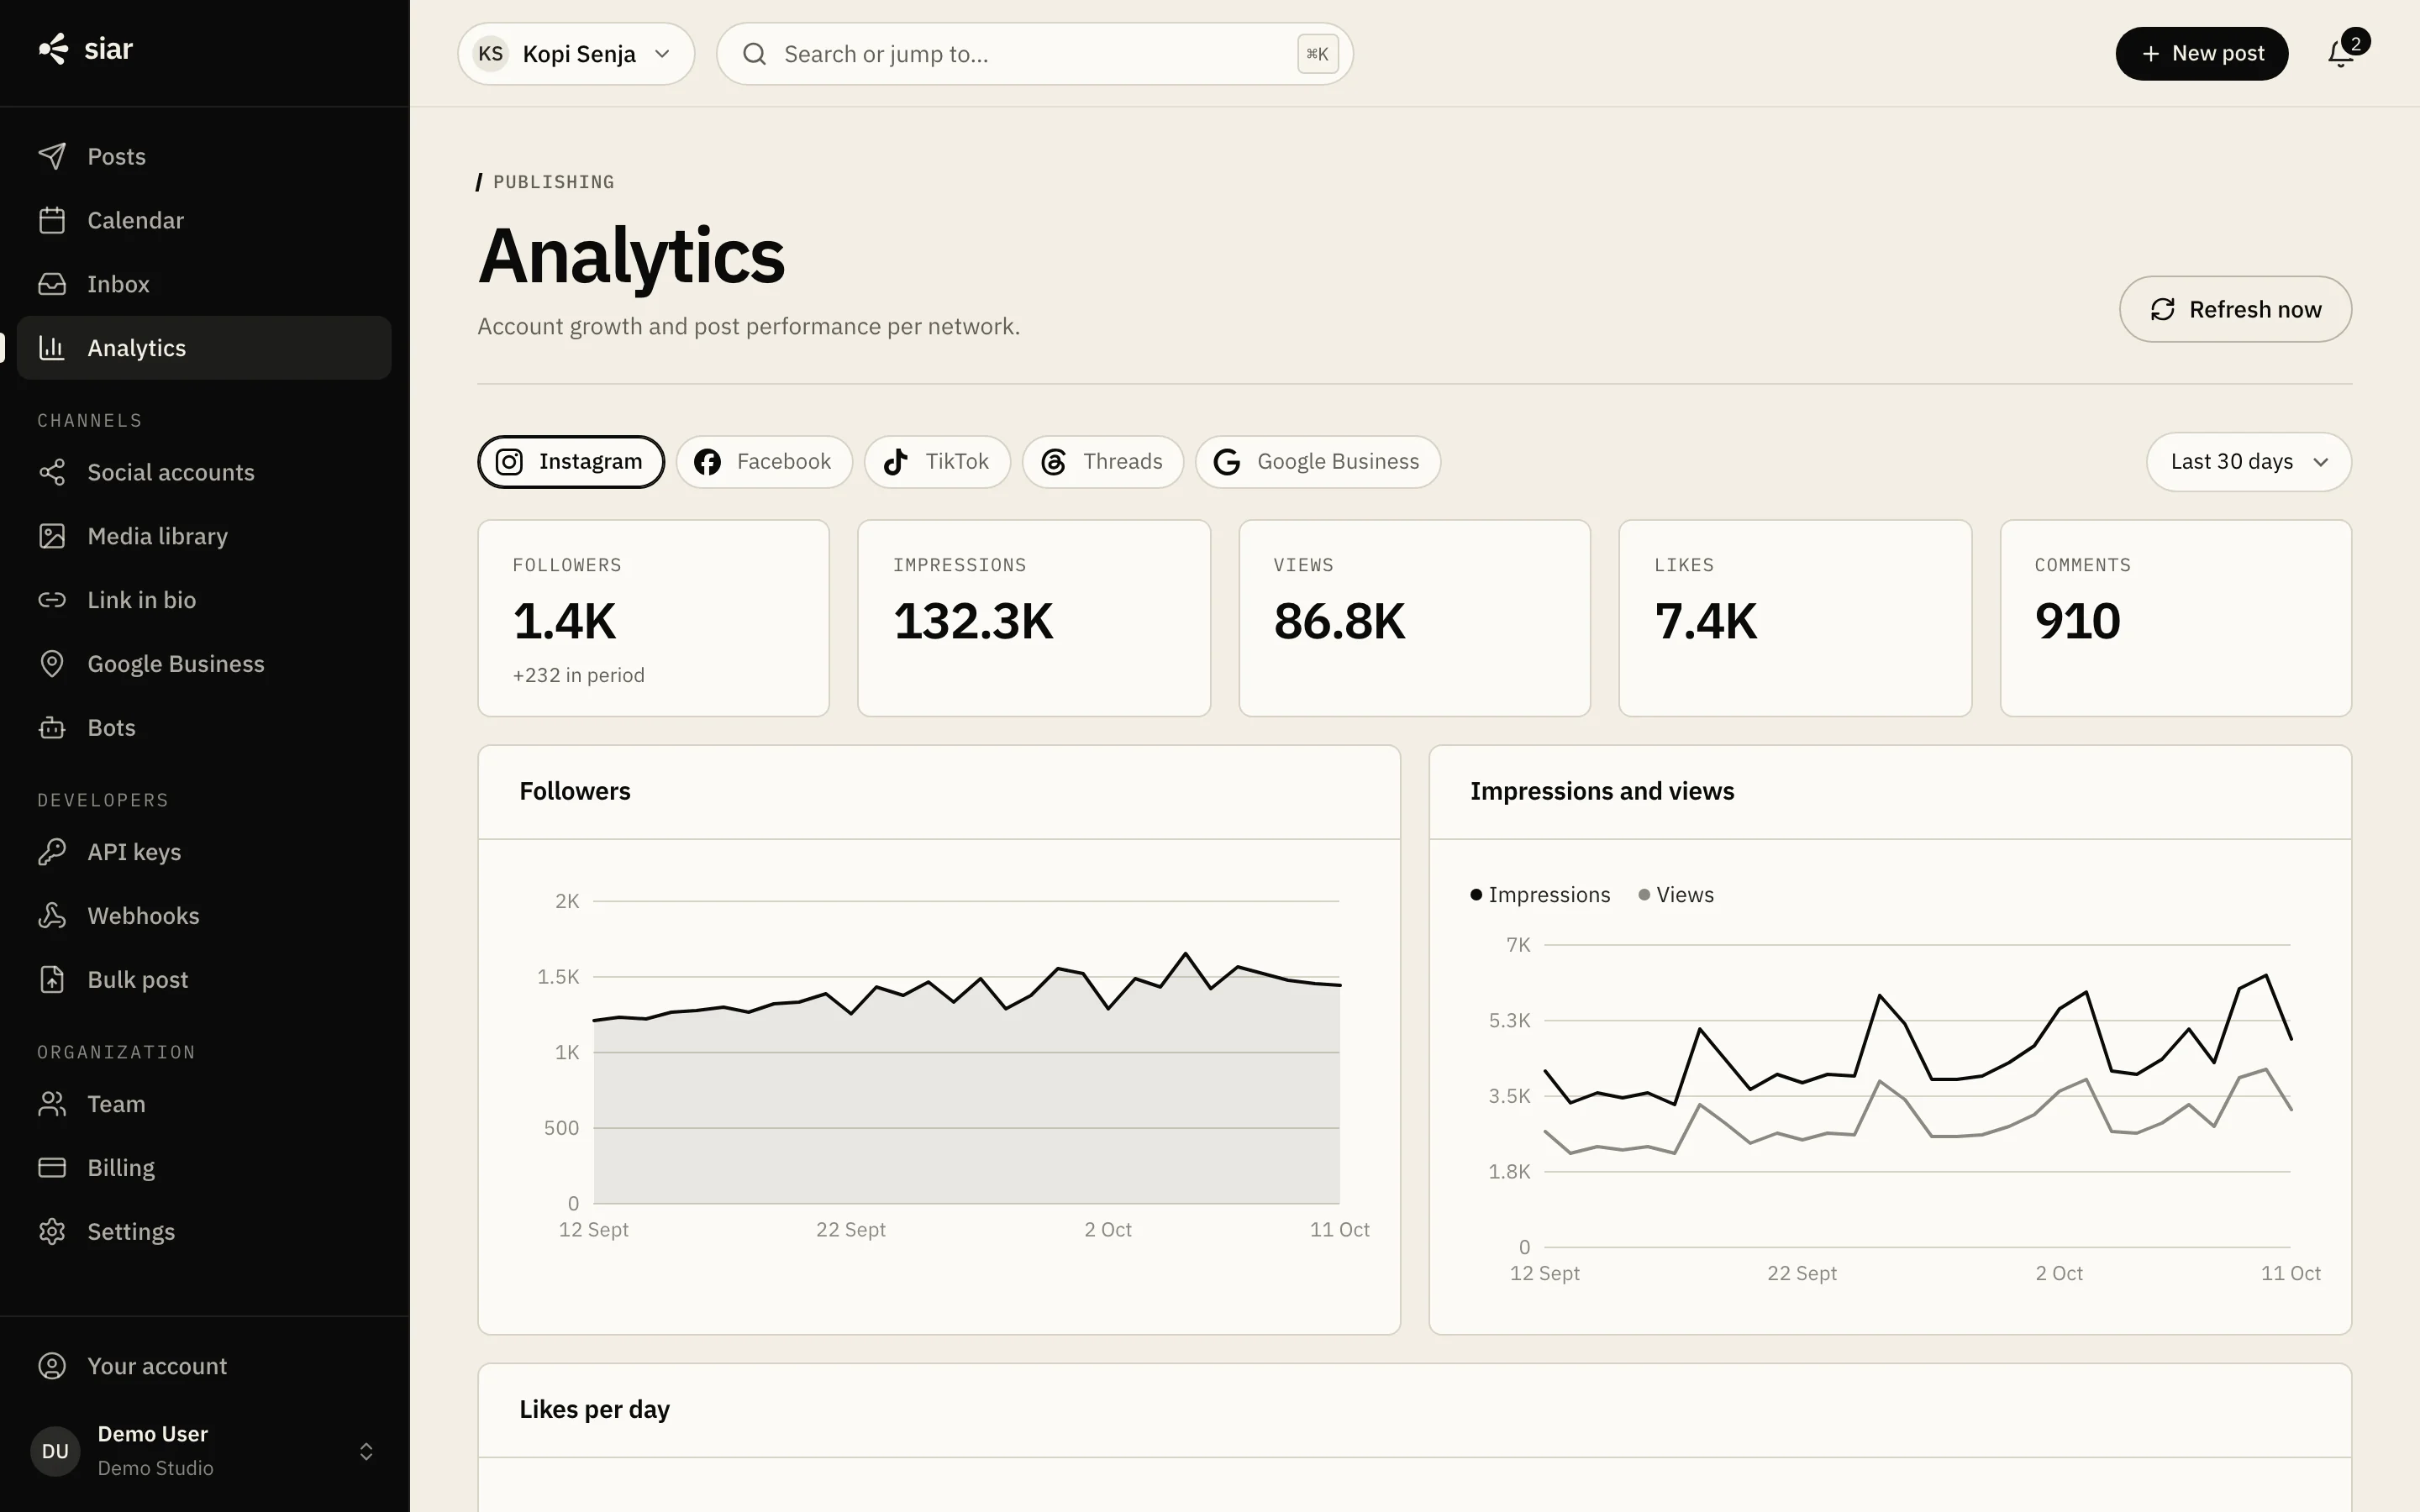Click the Views 86.8K card
The width and height of the screenshot is (2420, 1512).
(x=1415, y=618)
